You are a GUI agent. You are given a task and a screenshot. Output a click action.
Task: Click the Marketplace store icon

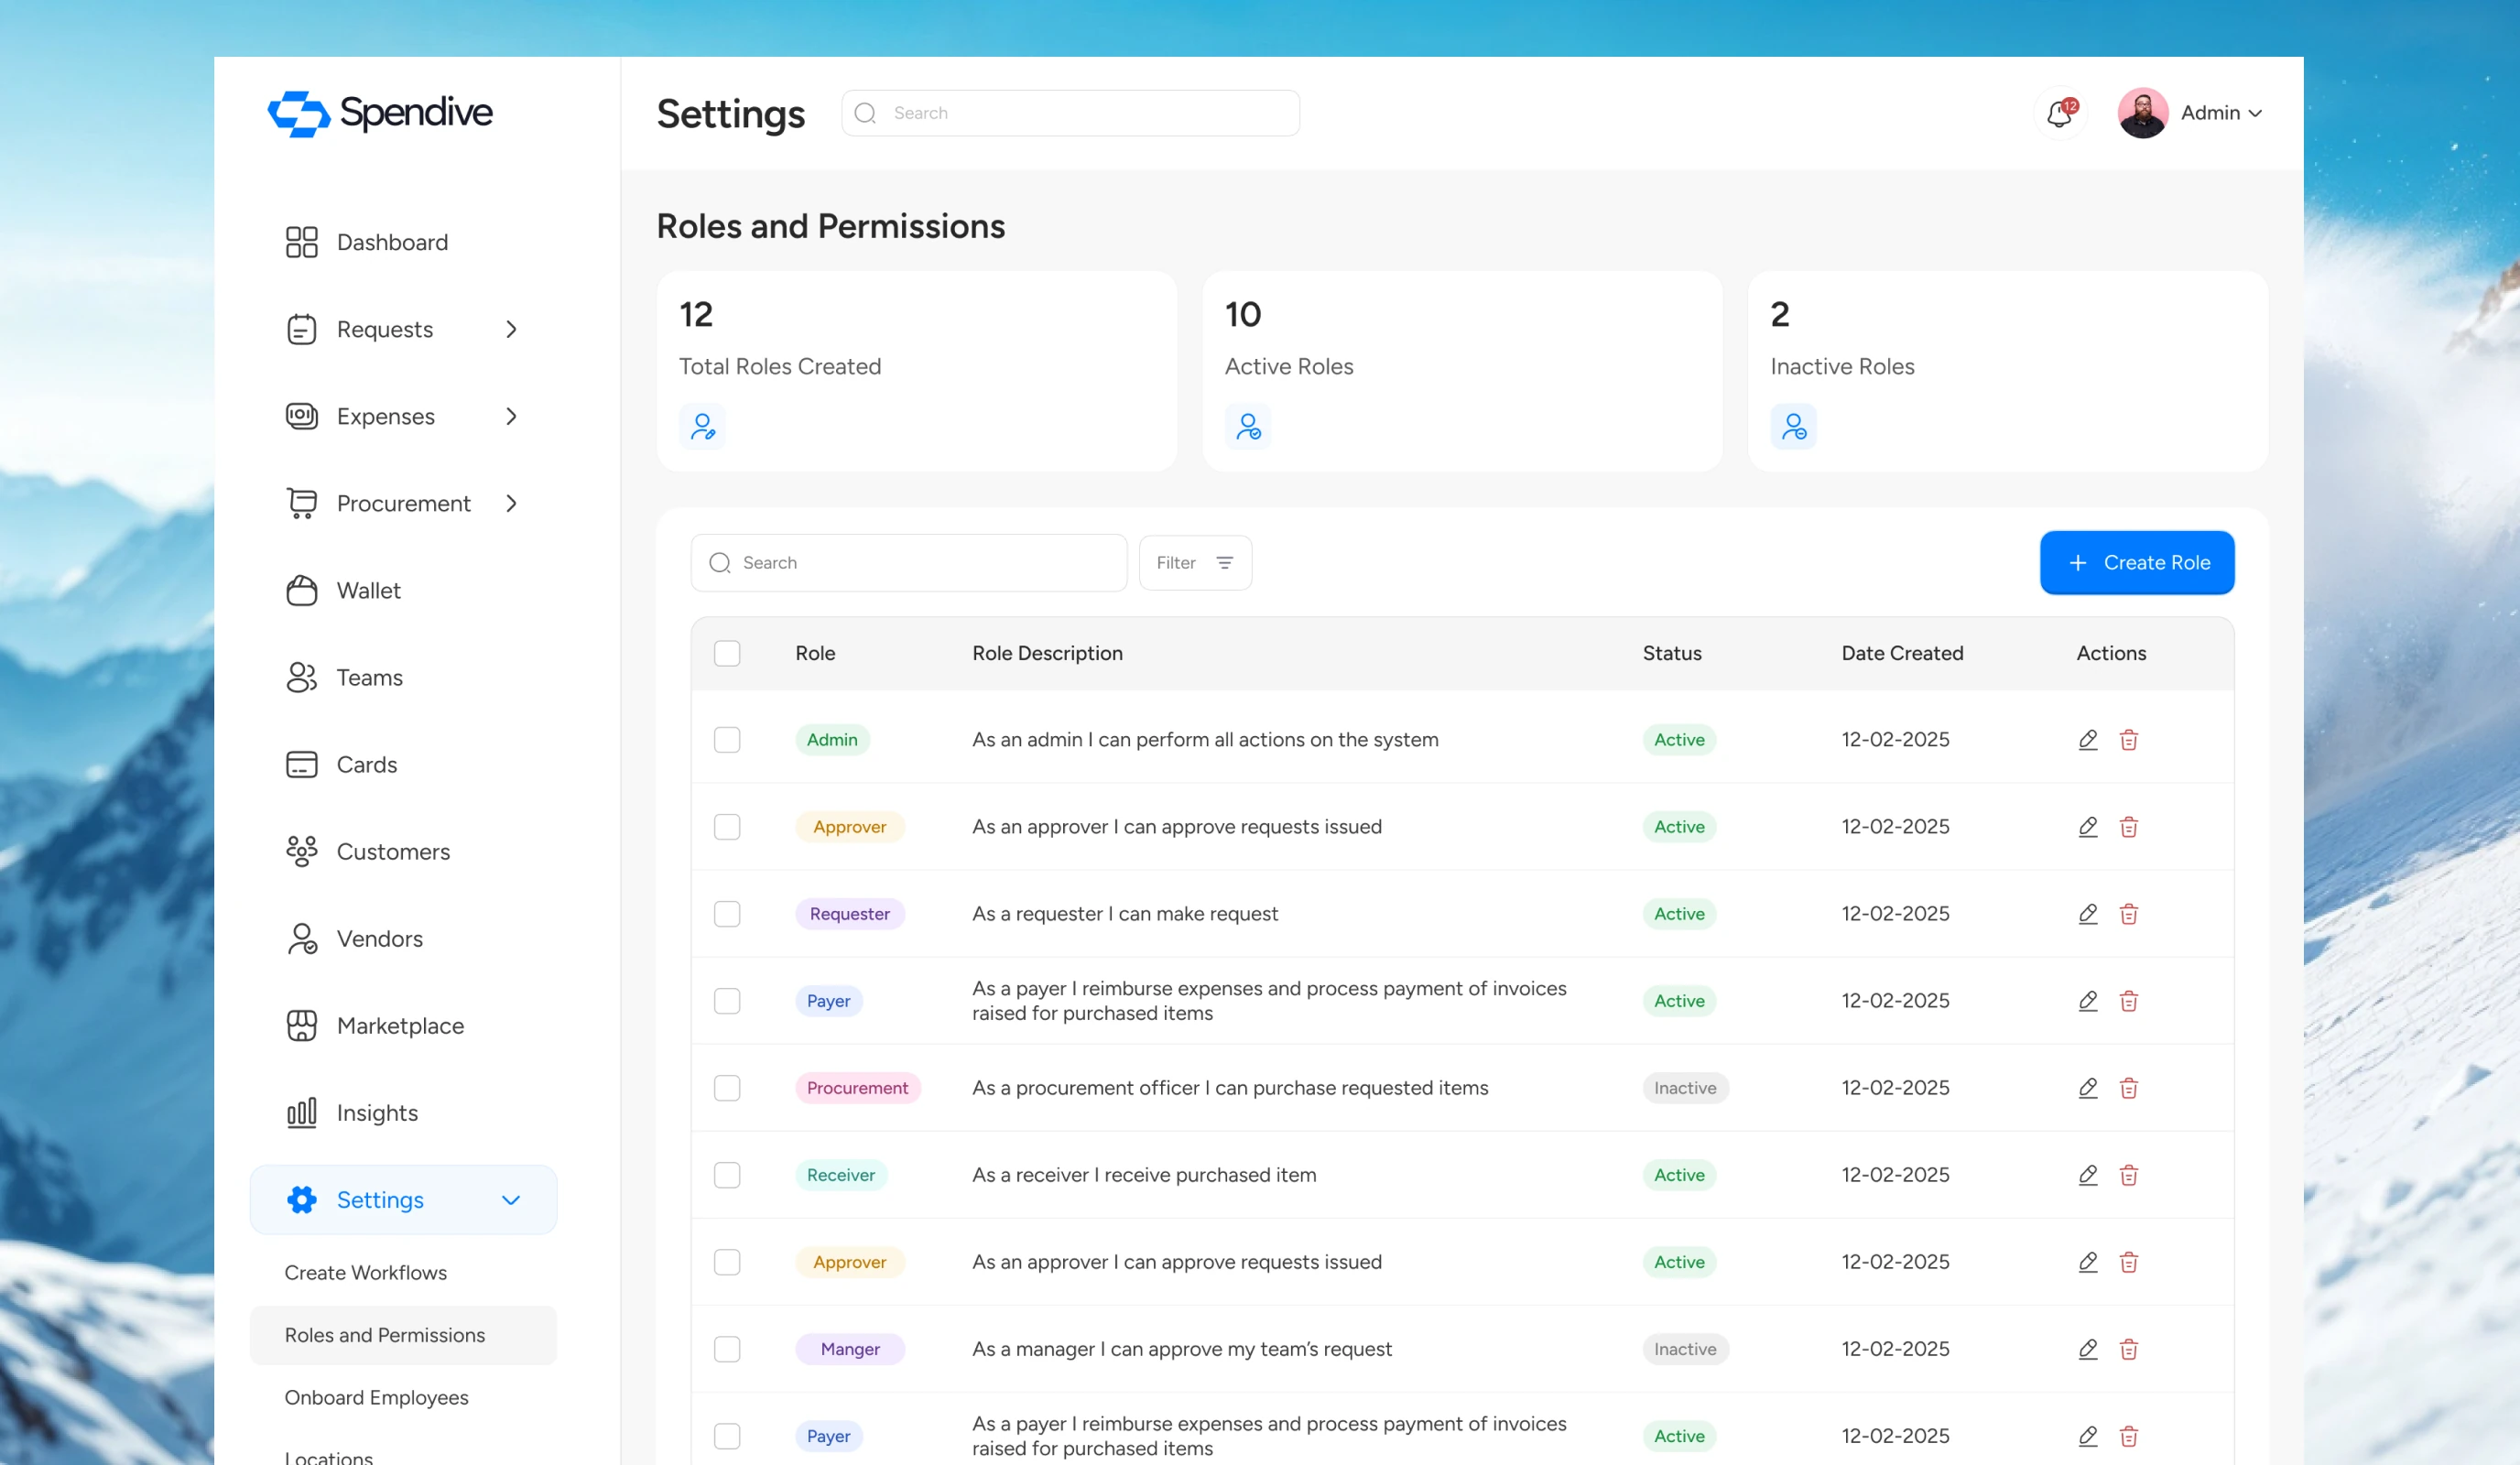click(x=301, y=1026)
